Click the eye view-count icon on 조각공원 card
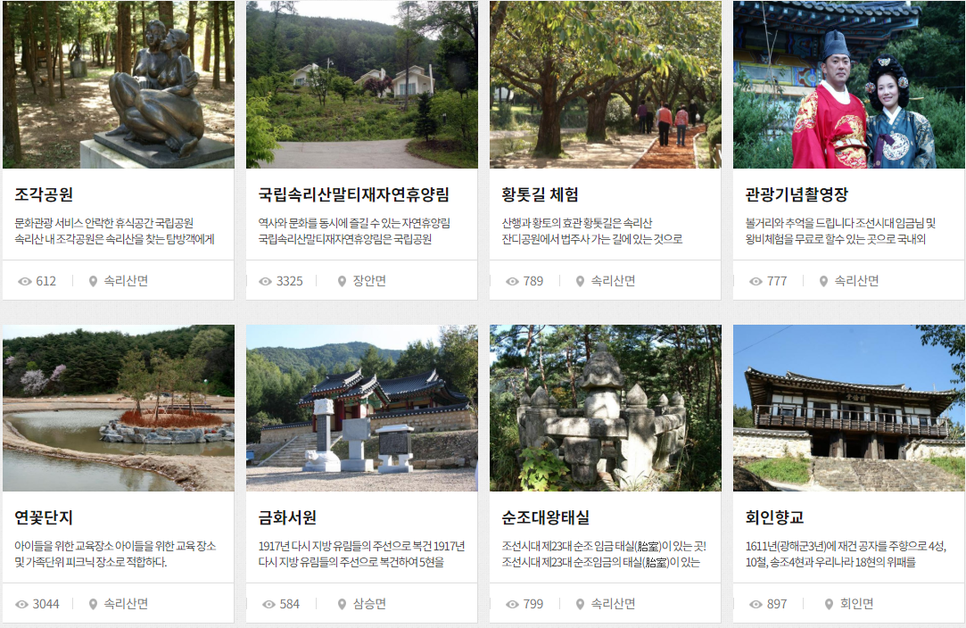The height and width of the screenshot is (628, 966). tap(25, 281)
